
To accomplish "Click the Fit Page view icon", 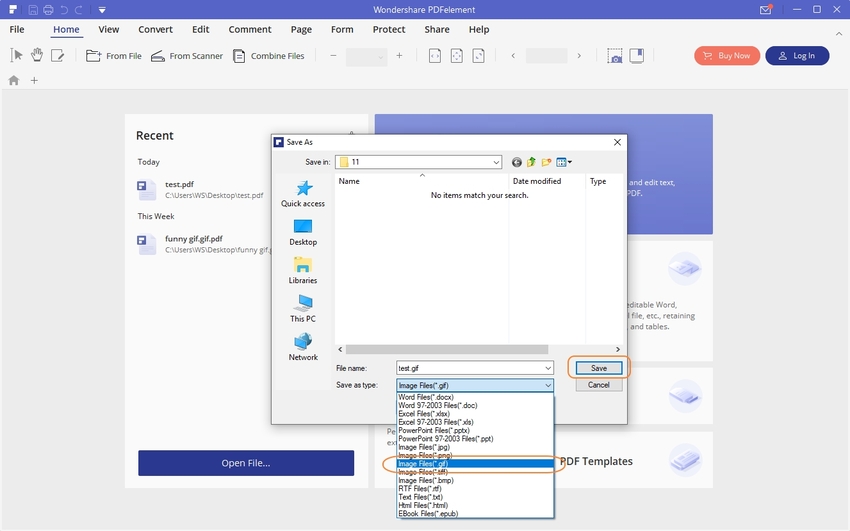I will (x=457, y=56).
